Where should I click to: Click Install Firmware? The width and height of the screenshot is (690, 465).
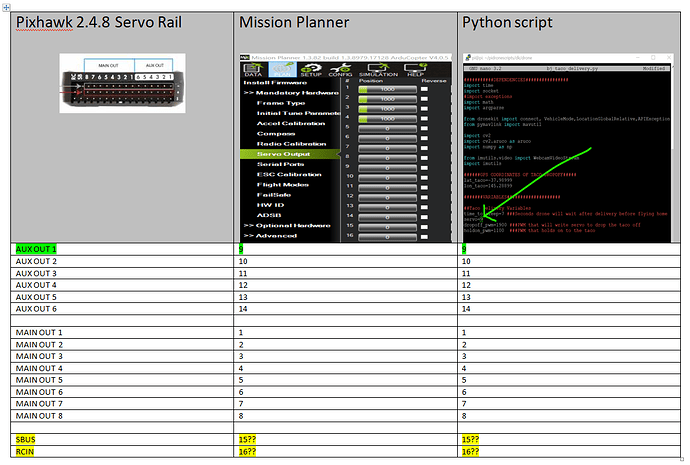pyautogui.click(x=276, y=81)
